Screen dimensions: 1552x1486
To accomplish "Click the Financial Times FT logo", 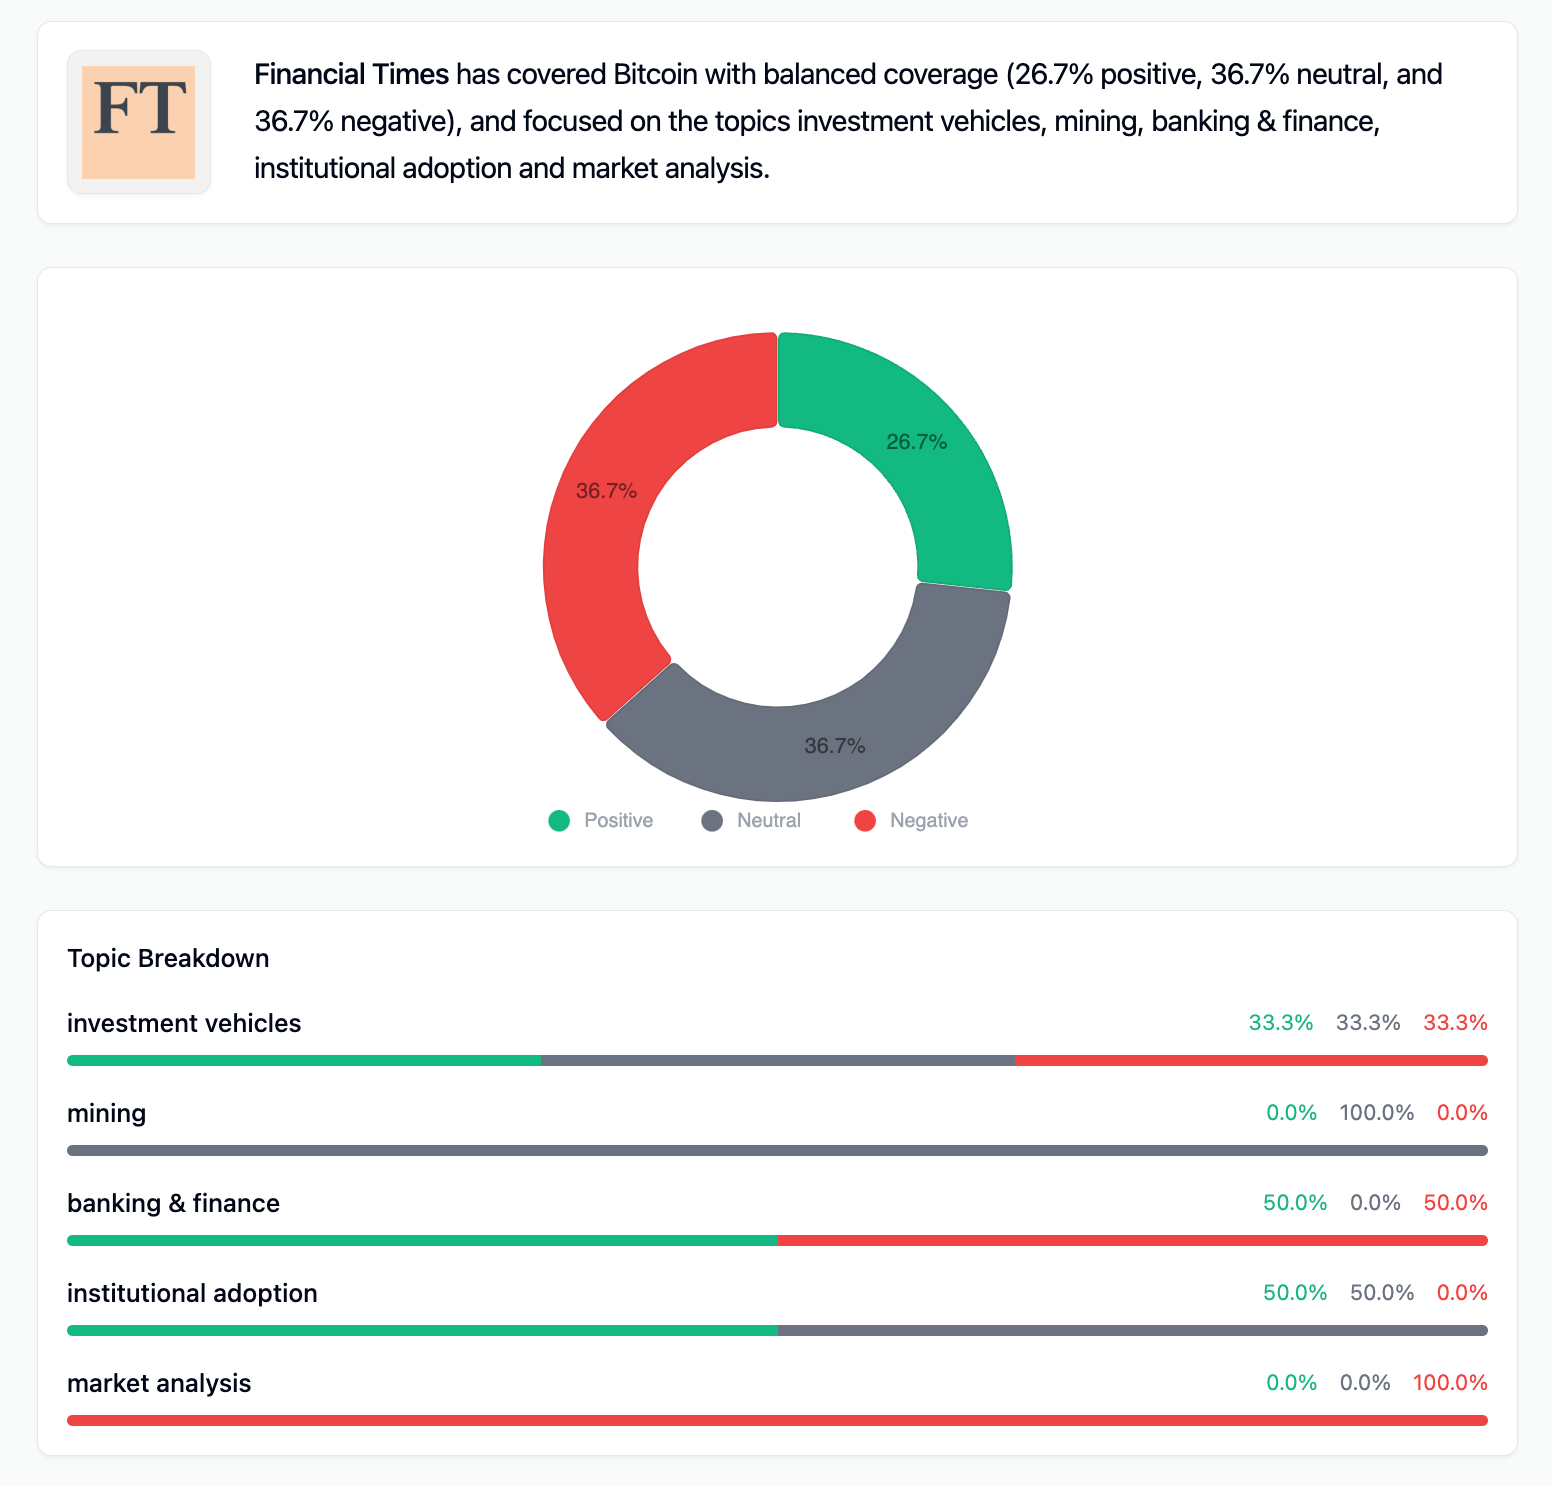I will 138,122.
